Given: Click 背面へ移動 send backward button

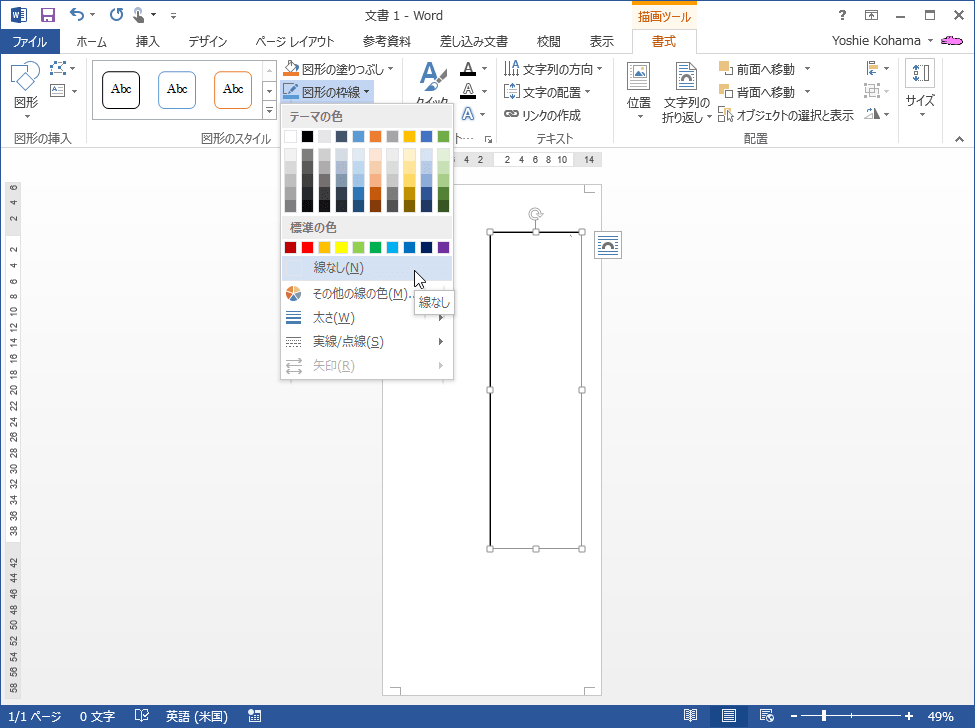Looking at the screenshot, I should (757, 92).
